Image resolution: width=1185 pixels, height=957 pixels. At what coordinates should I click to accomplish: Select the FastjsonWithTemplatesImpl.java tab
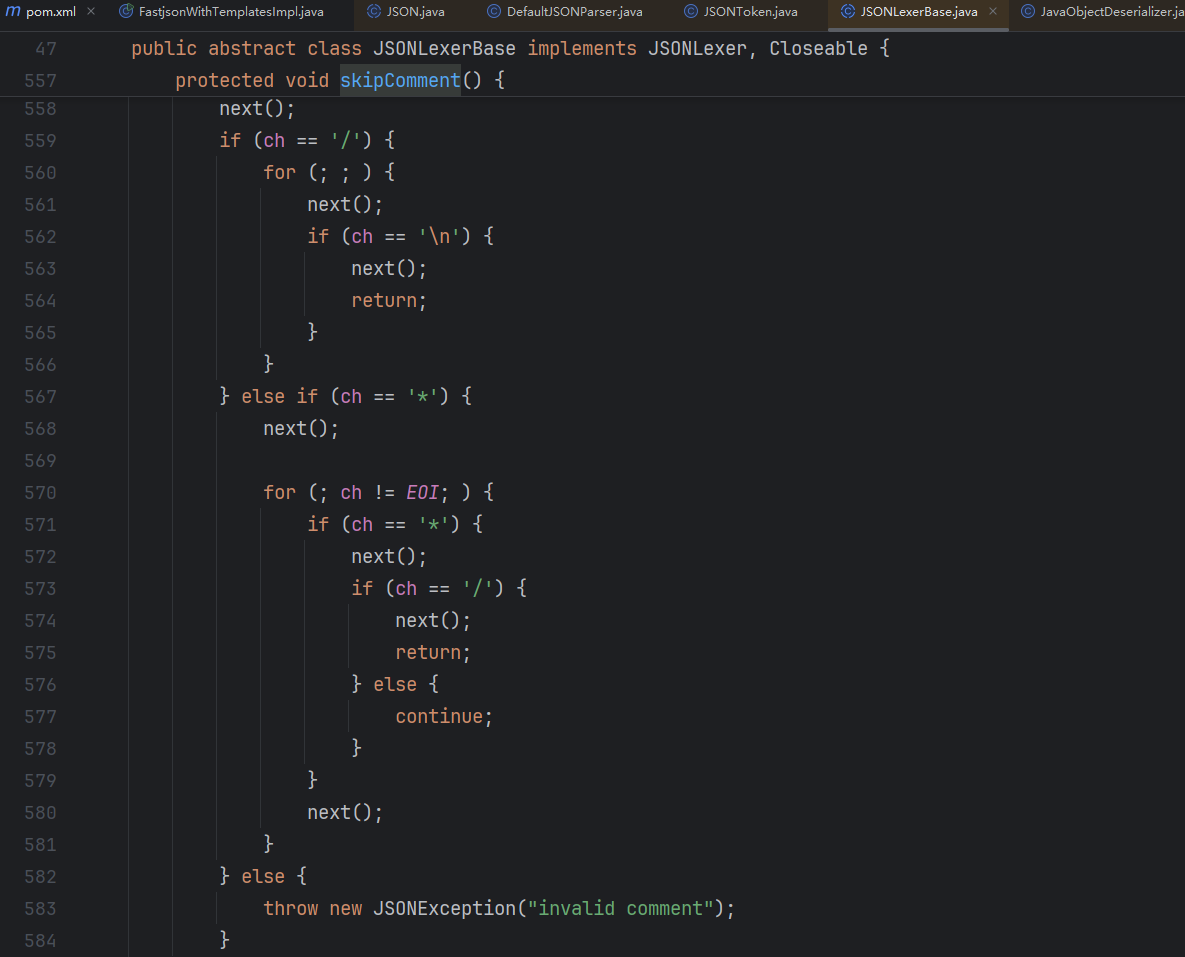pyautogui.click(x=231, y=12)
